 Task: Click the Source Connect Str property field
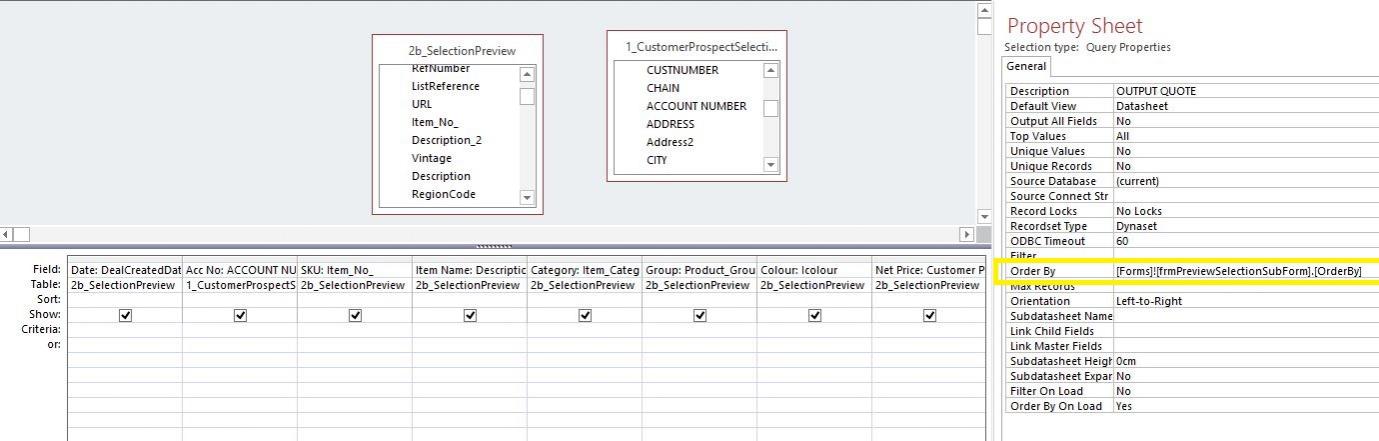[1246, 196]
